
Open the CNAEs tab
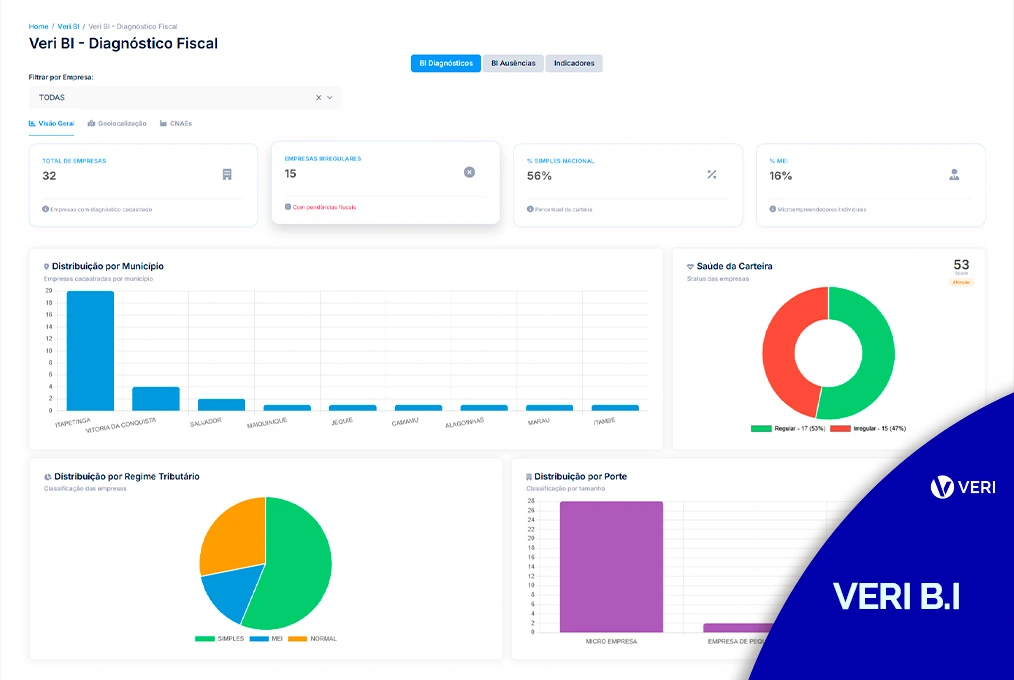176,123
